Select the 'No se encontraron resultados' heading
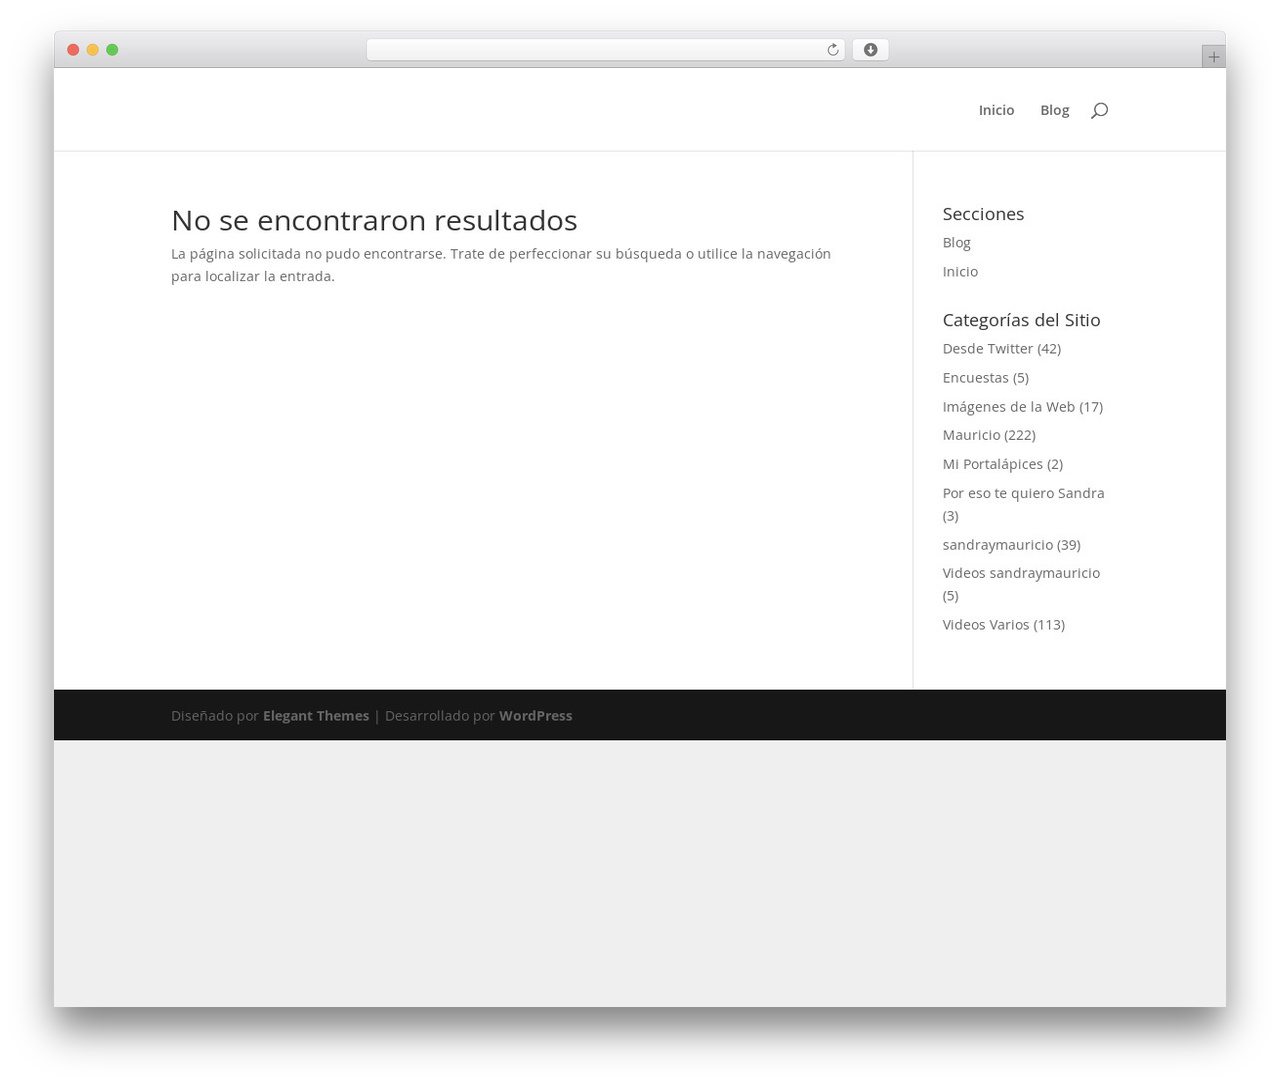 pos(374,220)
